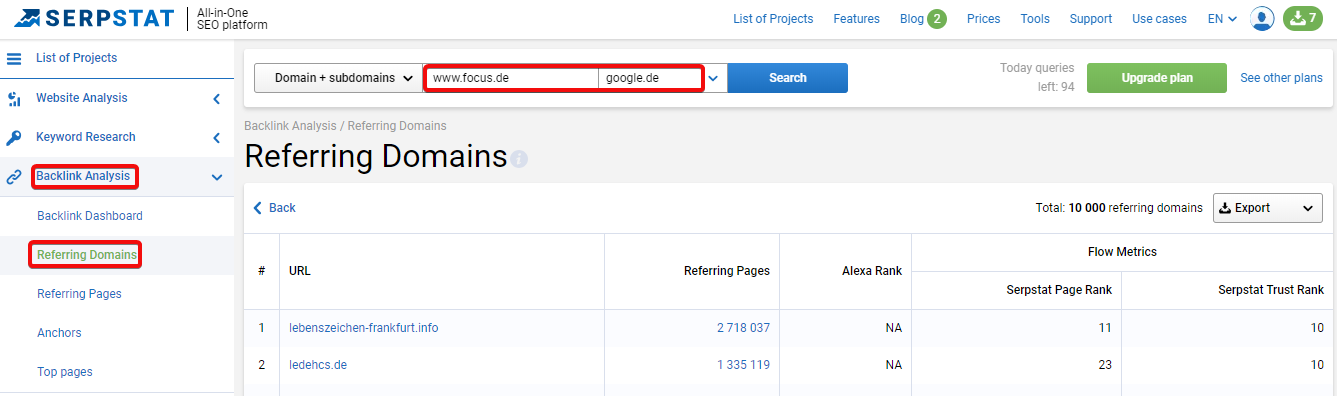This screenshot has height=396, width=1337.
Task: Click the Blog notifications badge 2
Action: [937, 19]
